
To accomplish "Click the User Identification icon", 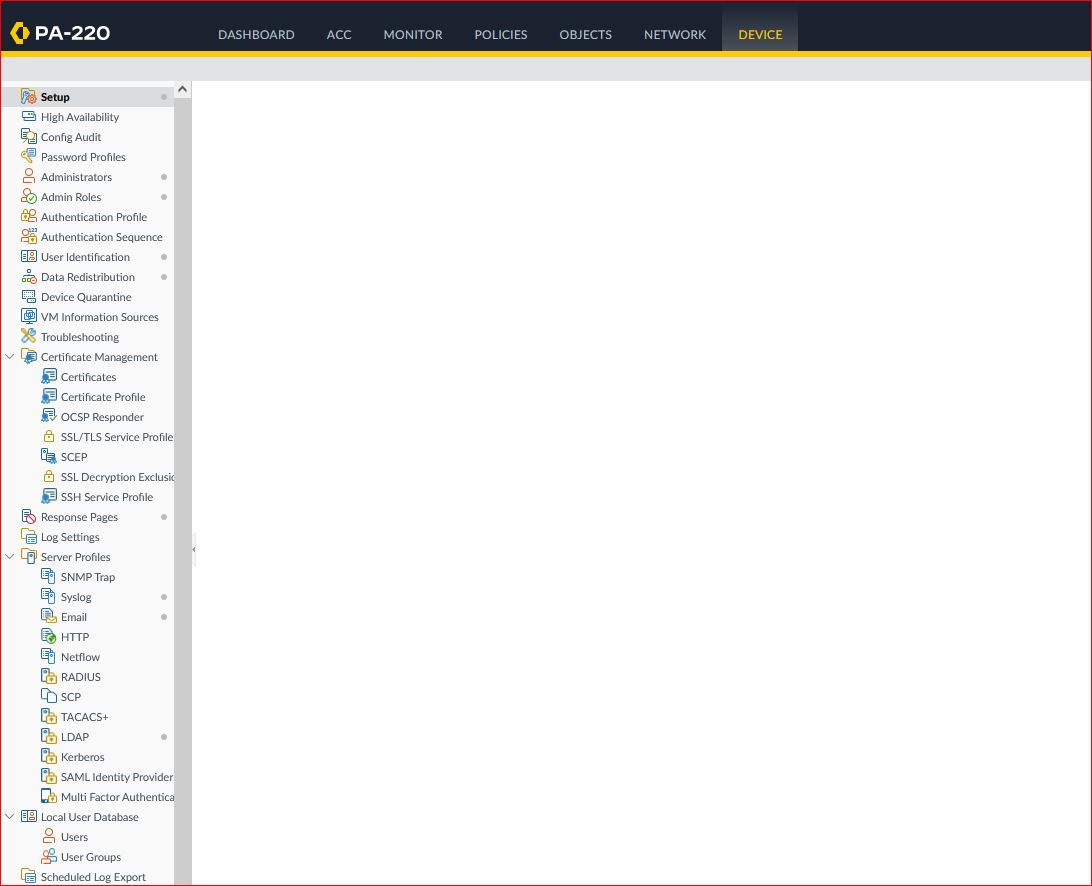I will click(x=29, y=256).
